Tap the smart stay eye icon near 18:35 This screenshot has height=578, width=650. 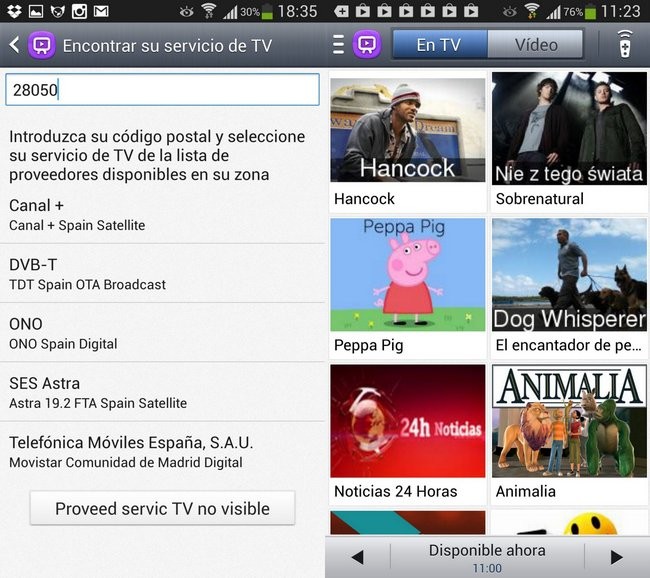coord(187,12)
